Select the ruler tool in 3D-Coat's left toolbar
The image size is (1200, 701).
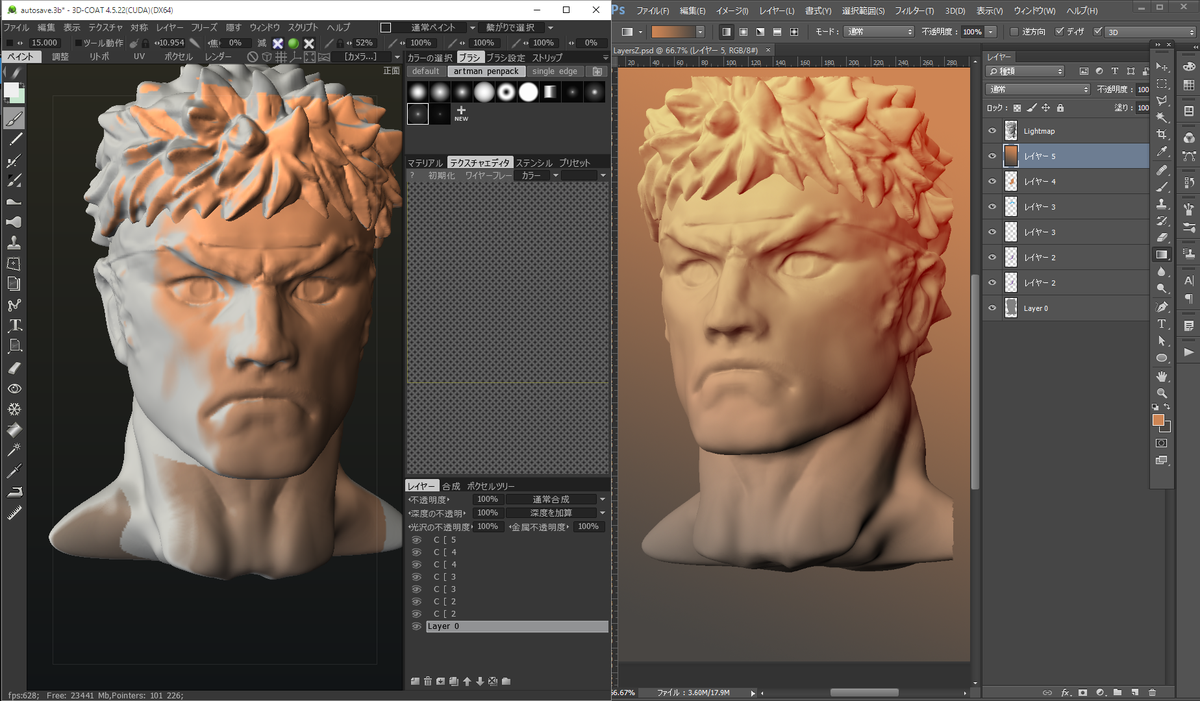click(x=15, y=512)
